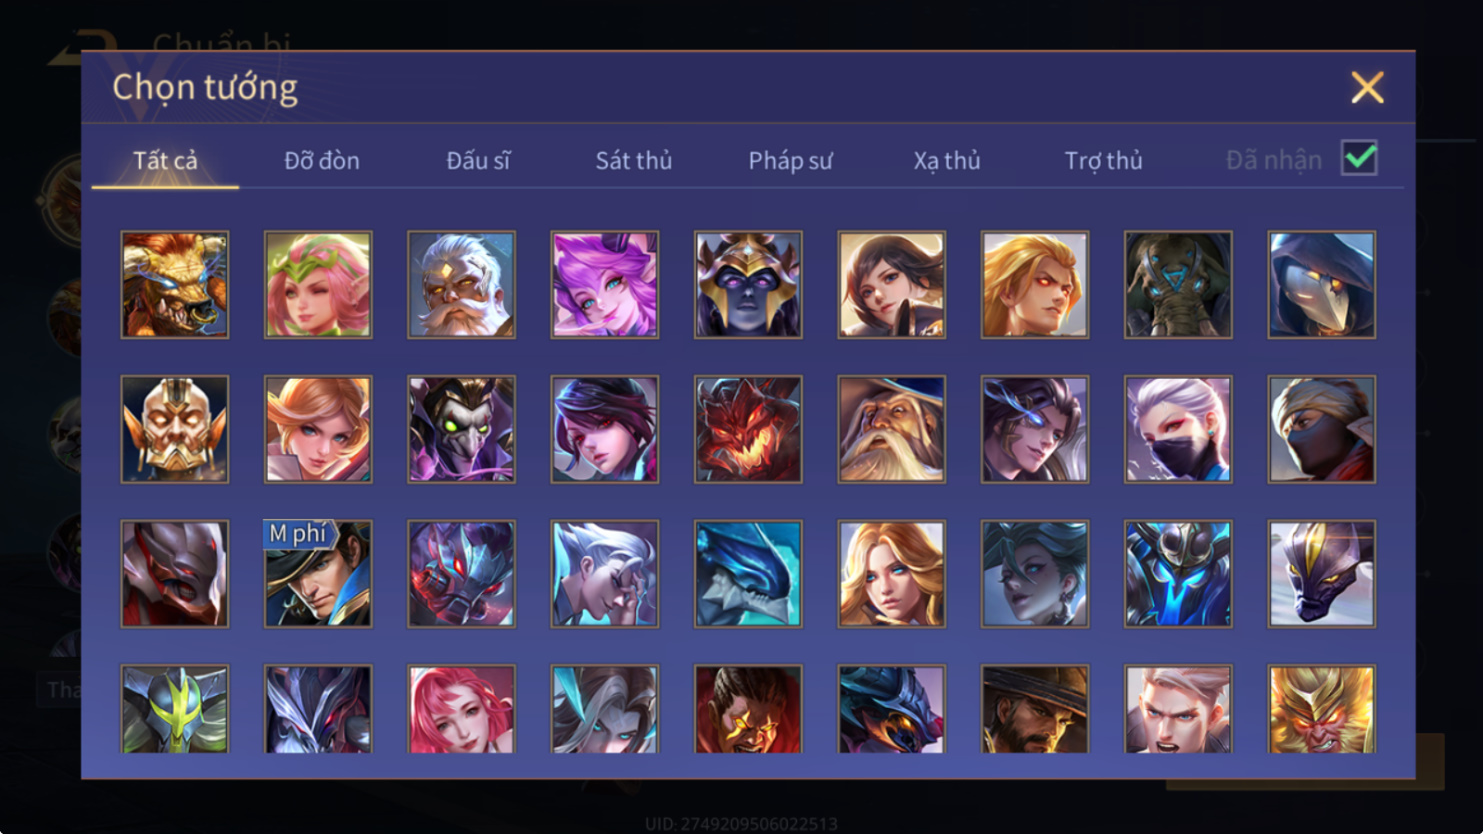
Task: Pick the cowboy hat bearded hero
Action: 1034,709
